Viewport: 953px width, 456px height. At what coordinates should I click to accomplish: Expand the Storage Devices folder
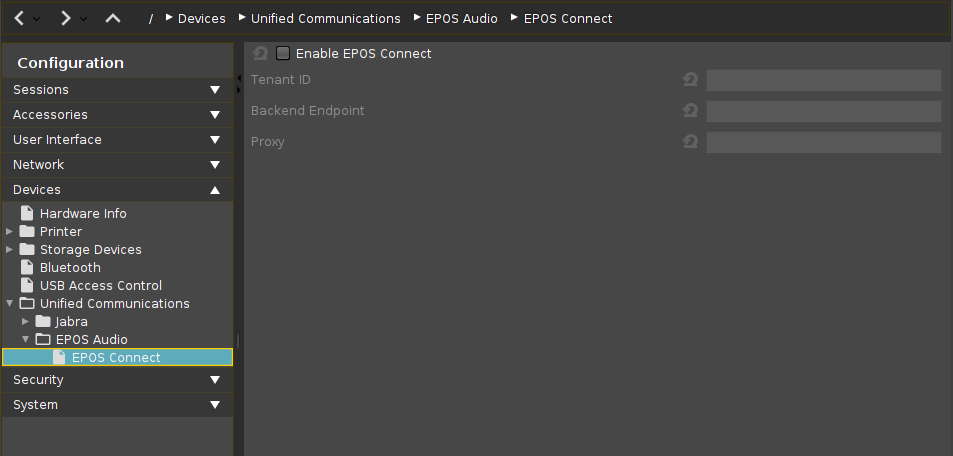pos(10,250)
